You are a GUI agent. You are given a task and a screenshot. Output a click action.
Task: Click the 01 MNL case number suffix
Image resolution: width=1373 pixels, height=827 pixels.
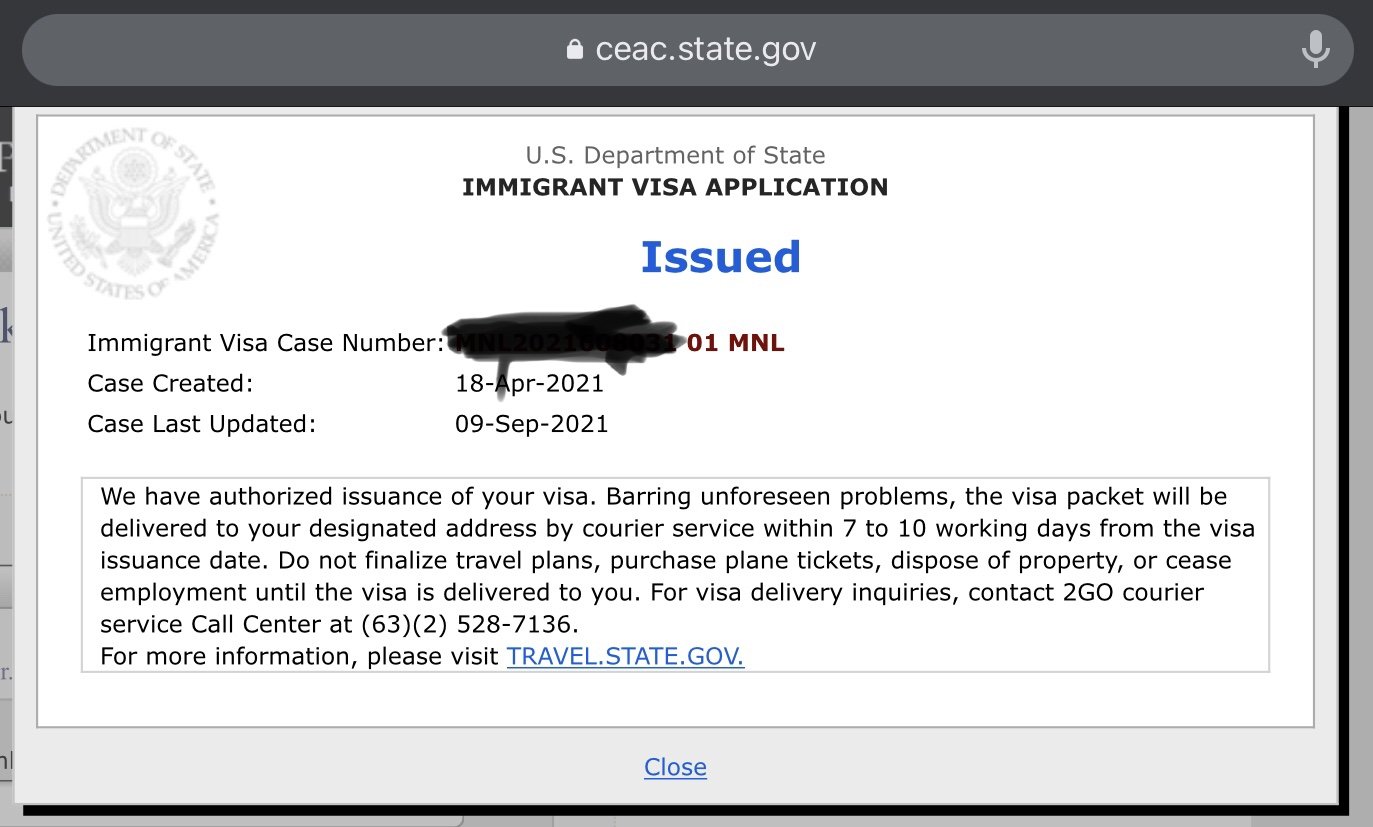pyautogui.click(x=736, y=343)
